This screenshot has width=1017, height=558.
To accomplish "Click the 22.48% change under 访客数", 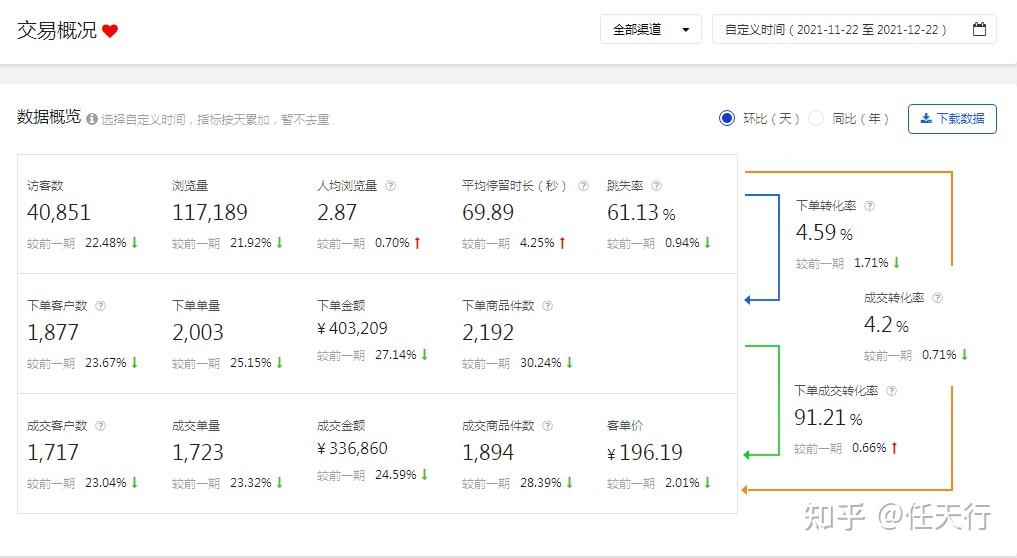I will tap(106, 243).
